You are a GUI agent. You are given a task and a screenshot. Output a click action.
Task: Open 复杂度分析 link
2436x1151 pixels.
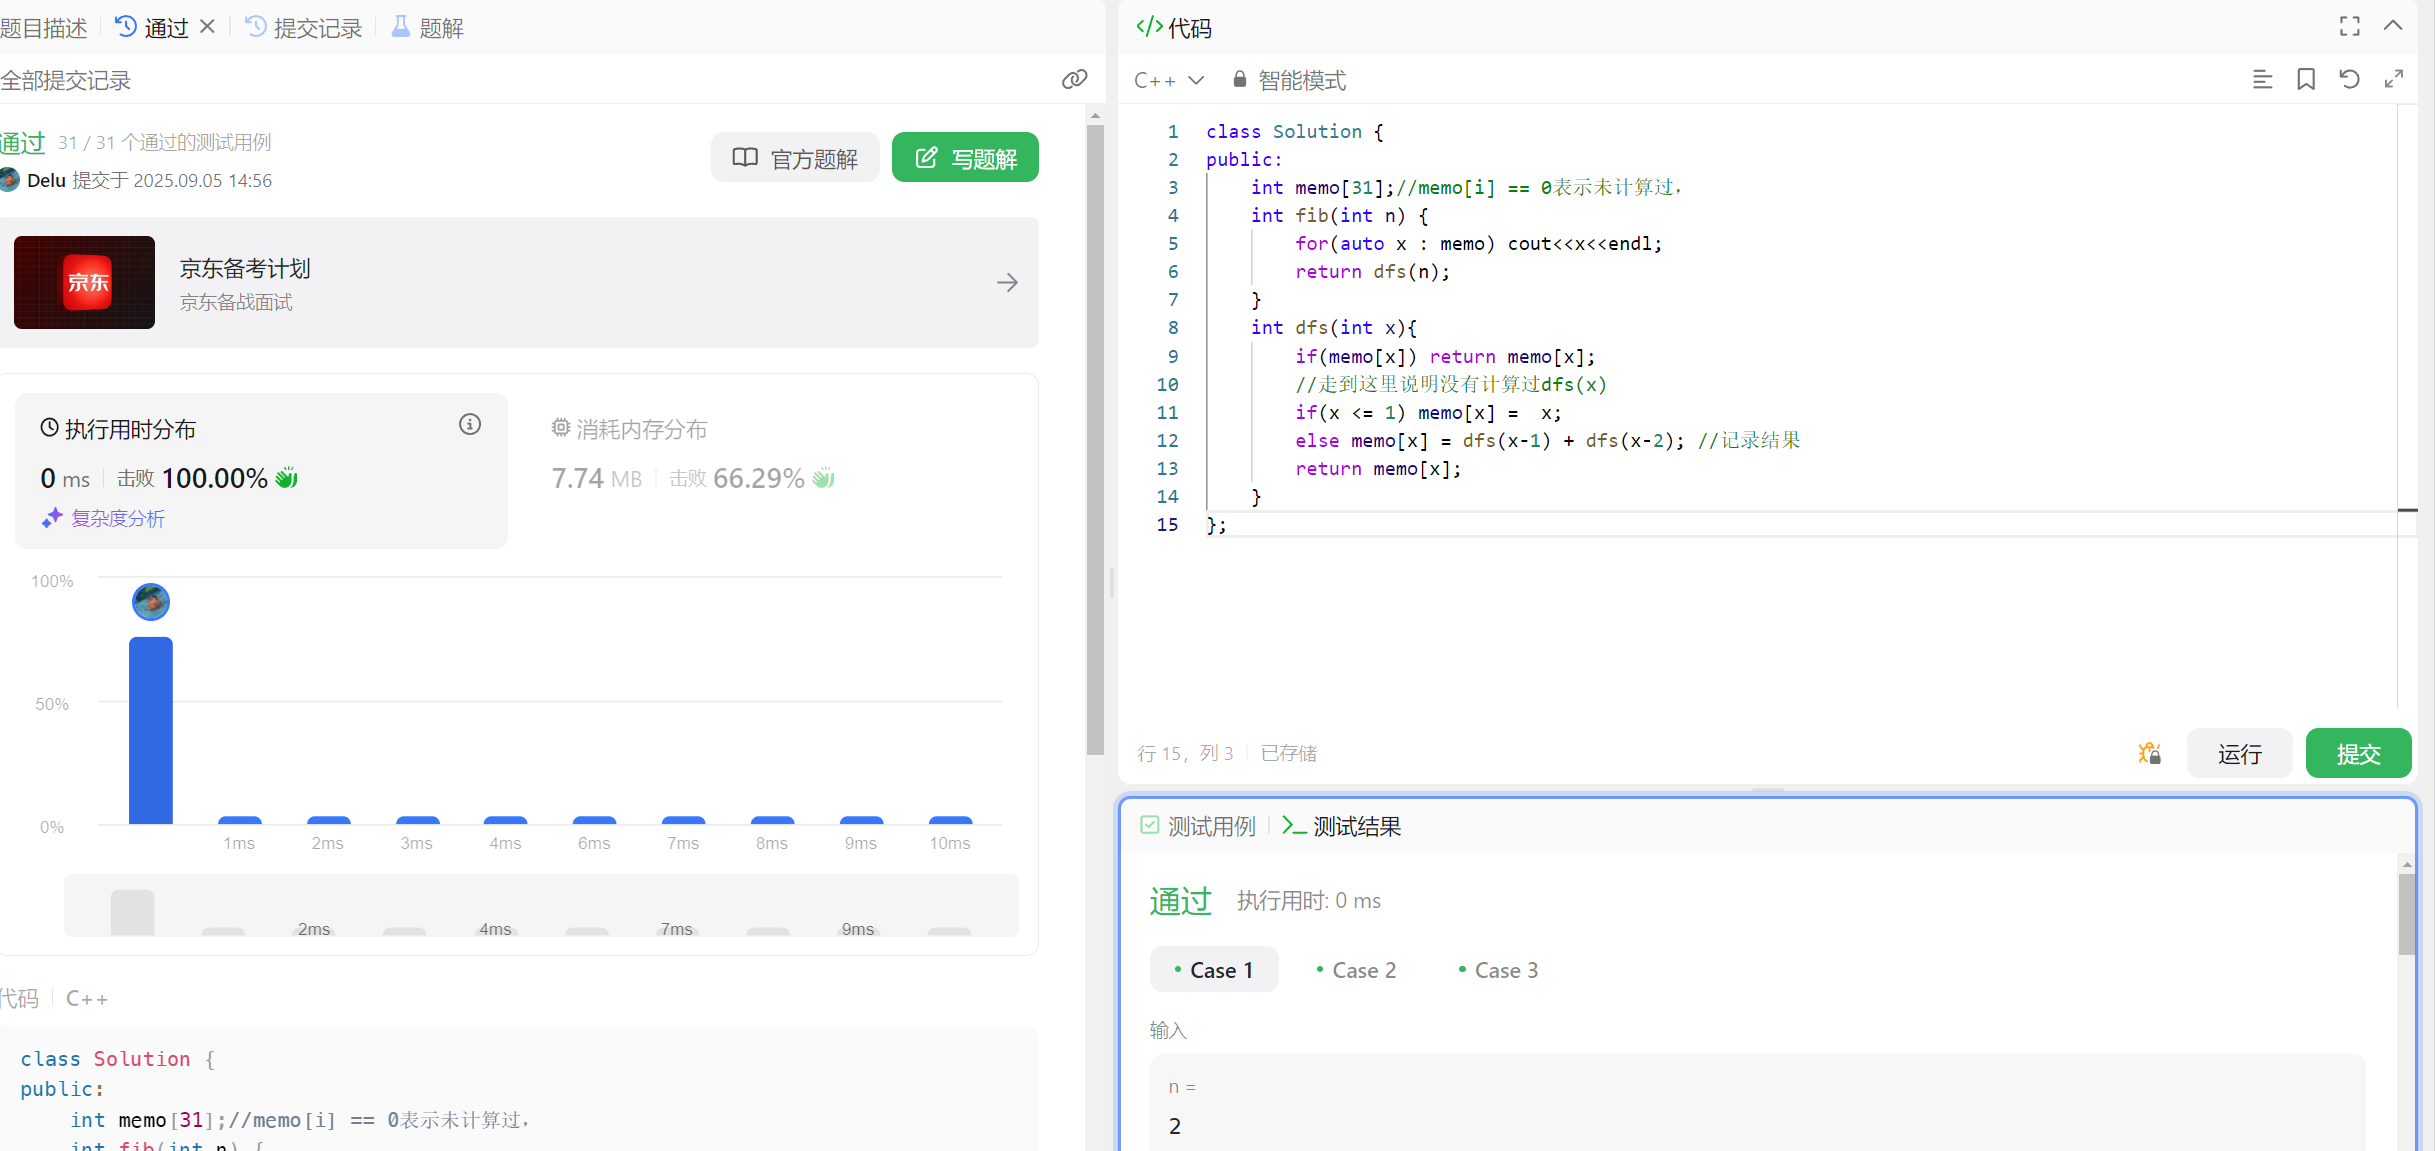(104, 518)
